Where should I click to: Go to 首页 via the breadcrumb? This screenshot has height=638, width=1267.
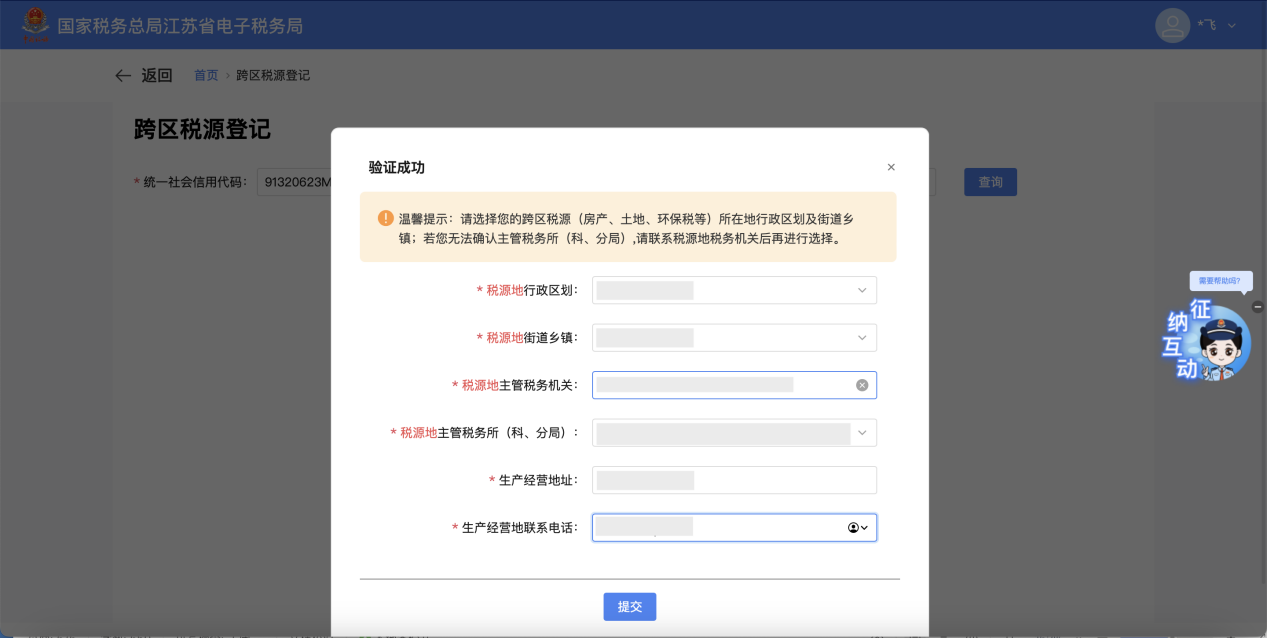(x=206, y=76)
